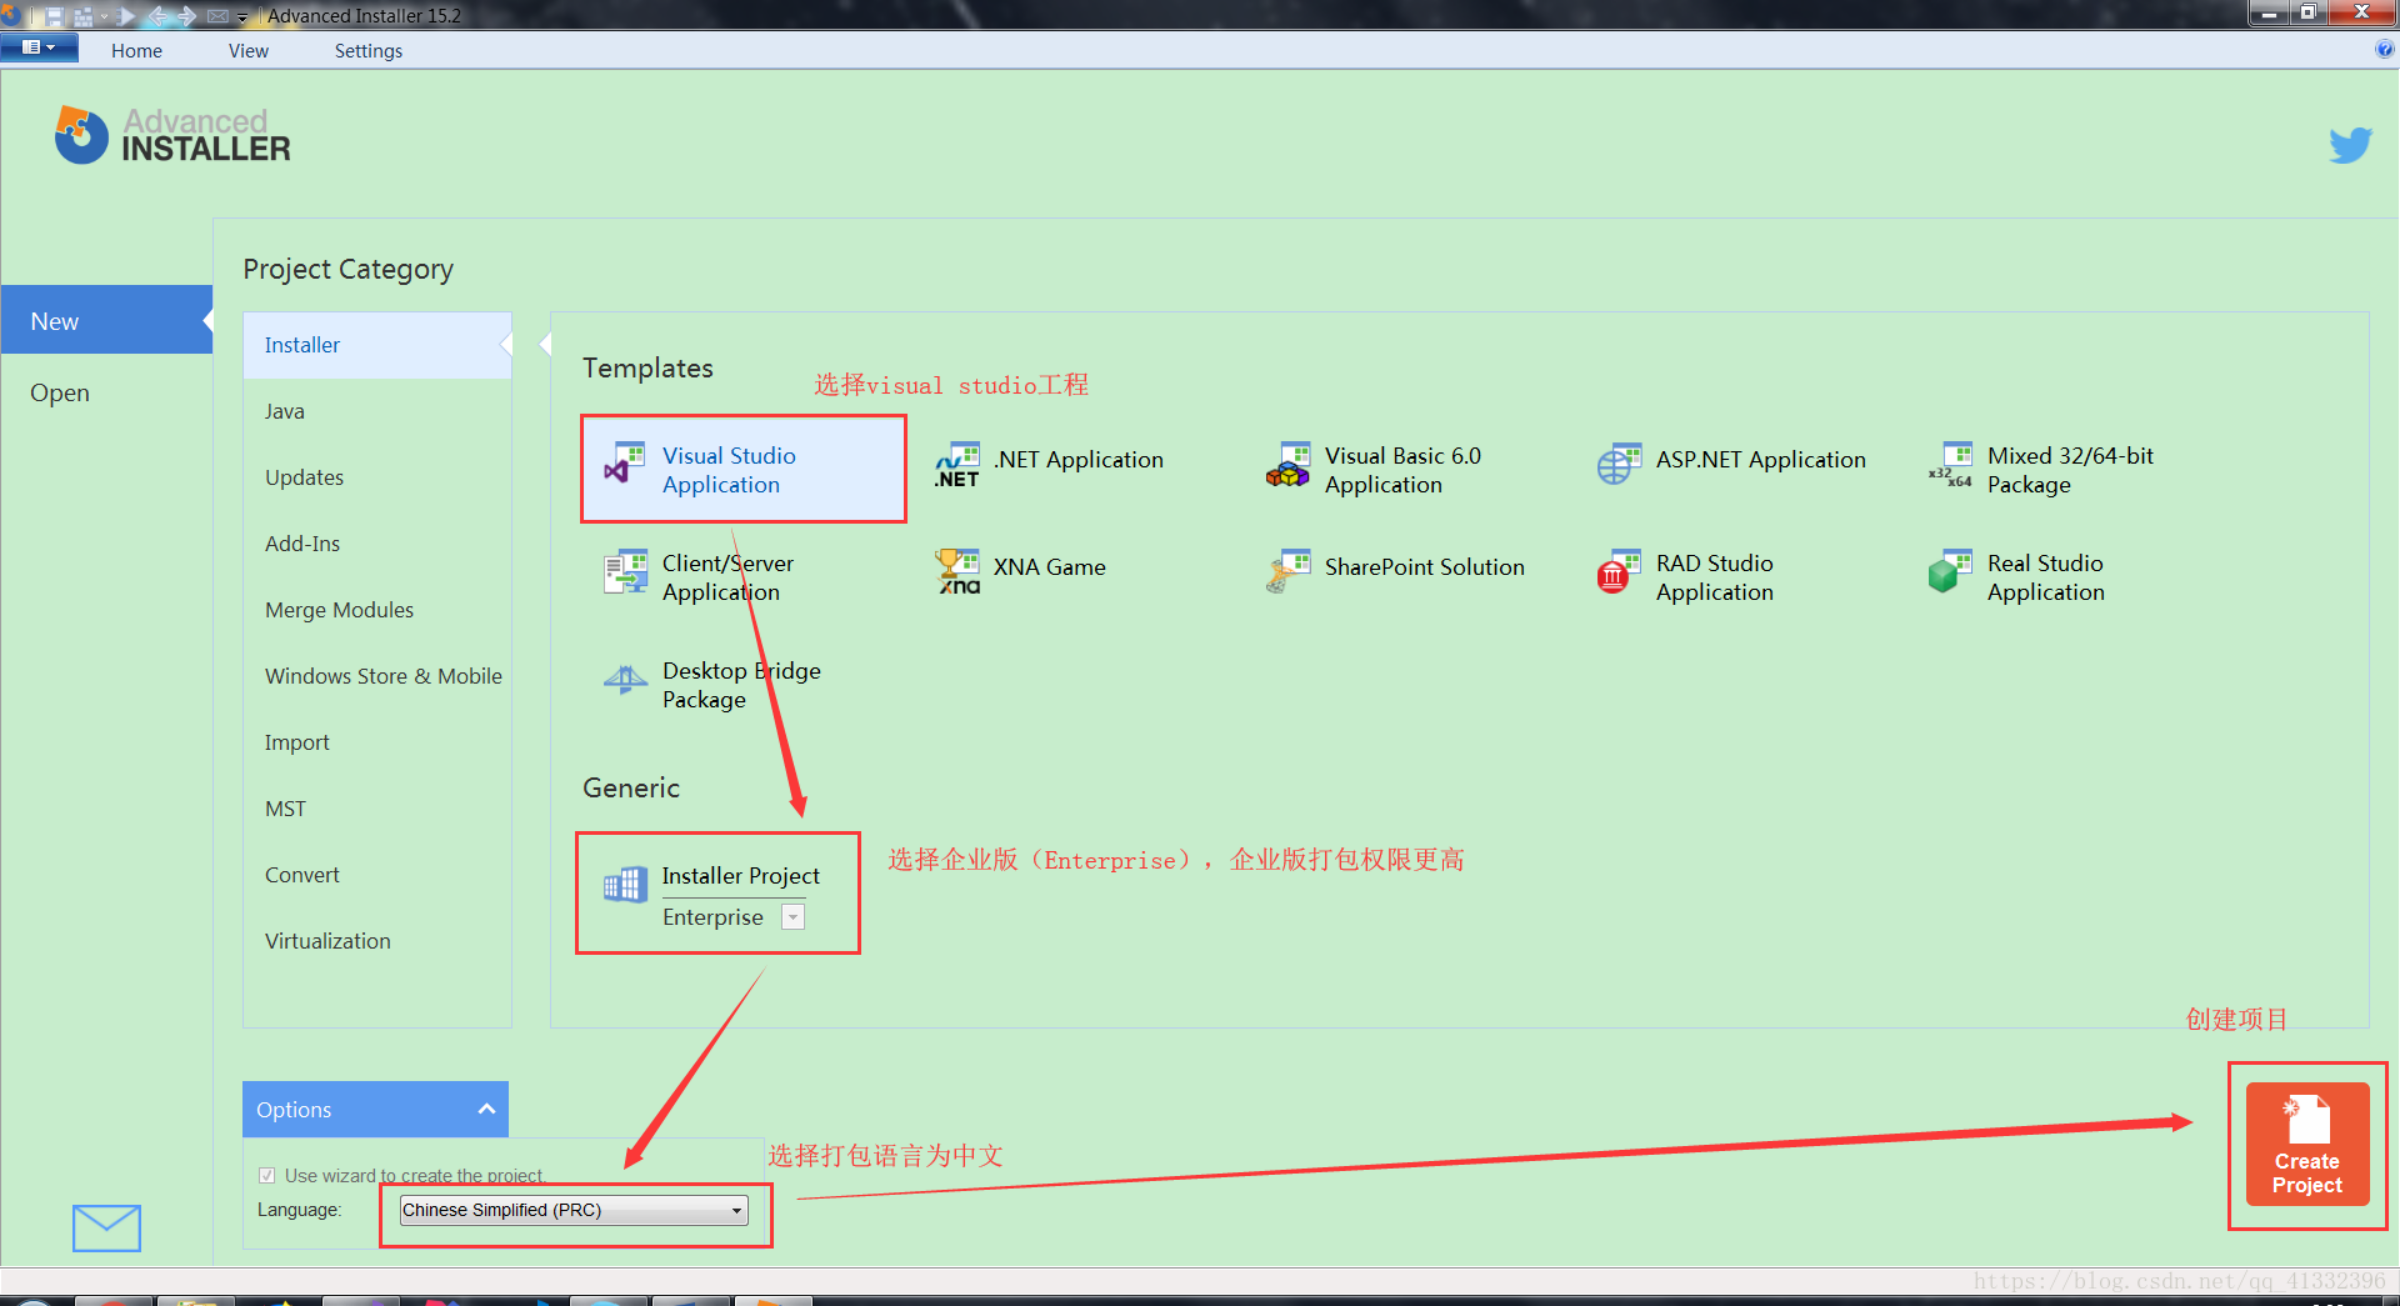Choose the .NET Application template icon
The image size is (2400, 1307).
click(x=957, y=466)
